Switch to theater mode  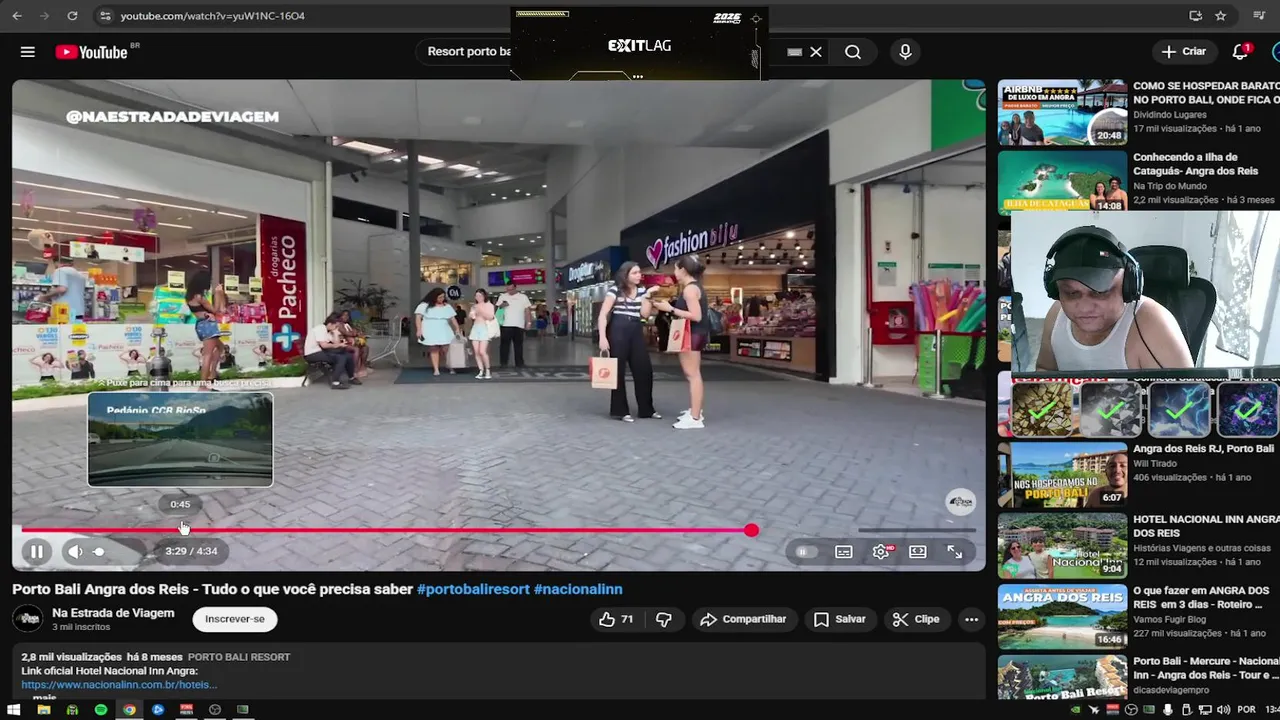tap(918, 552)
